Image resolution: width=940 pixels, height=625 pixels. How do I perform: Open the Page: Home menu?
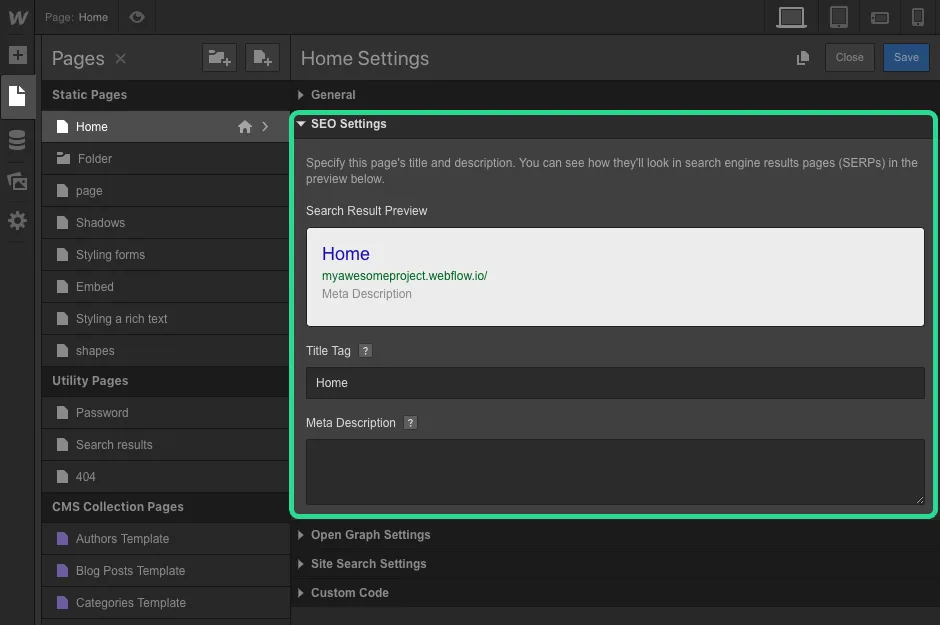tap(77, 16)
